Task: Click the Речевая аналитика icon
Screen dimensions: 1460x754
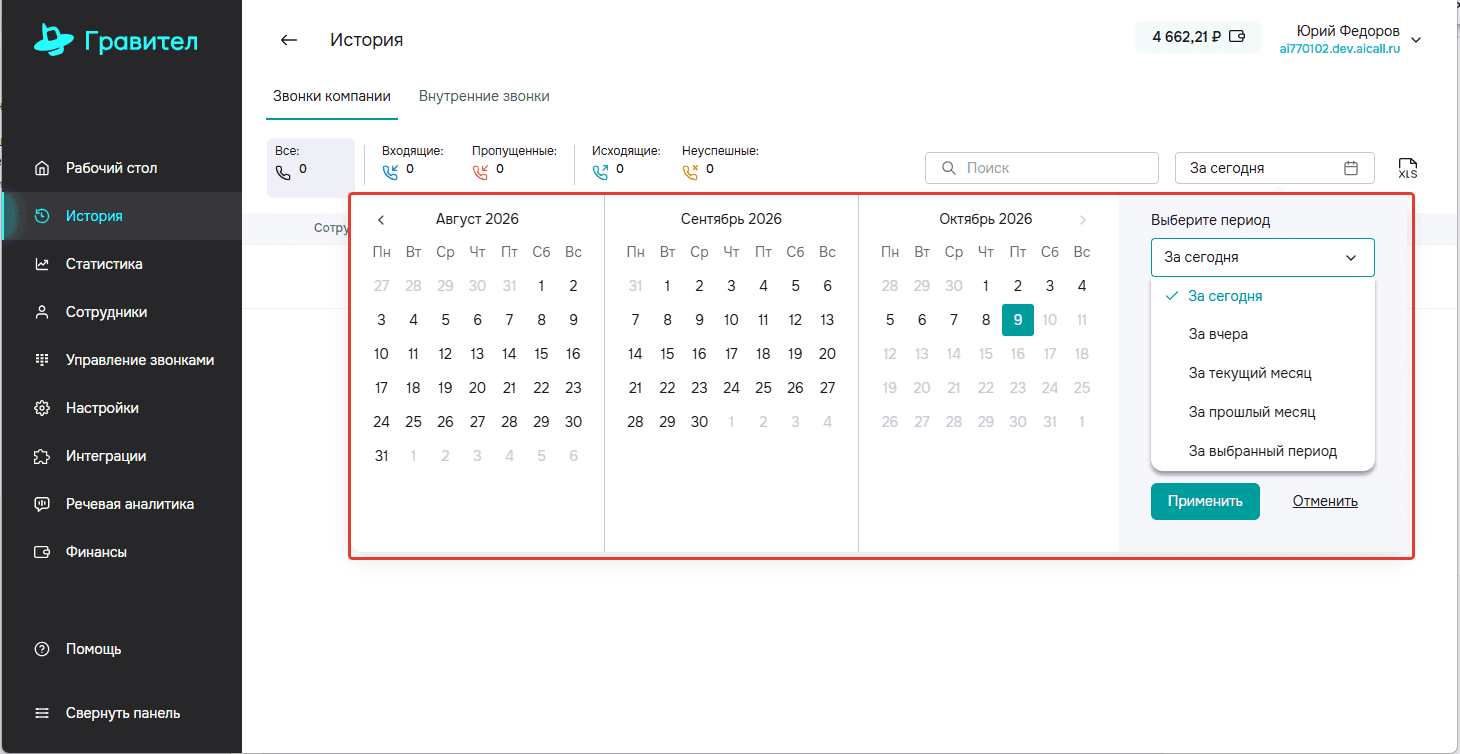Action: [x=42, y=504]
